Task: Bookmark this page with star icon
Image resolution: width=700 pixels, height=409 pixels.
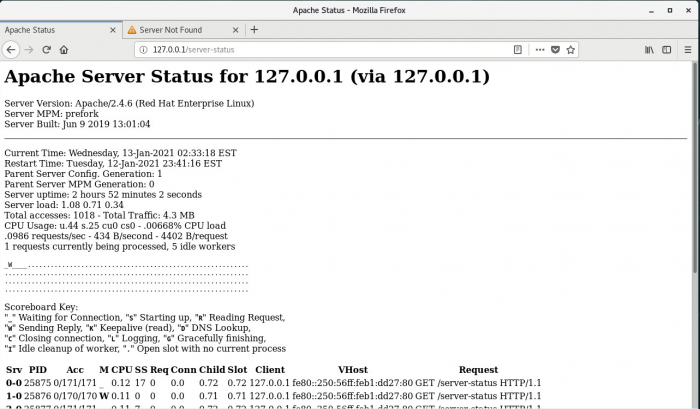Action: (571, 50)
